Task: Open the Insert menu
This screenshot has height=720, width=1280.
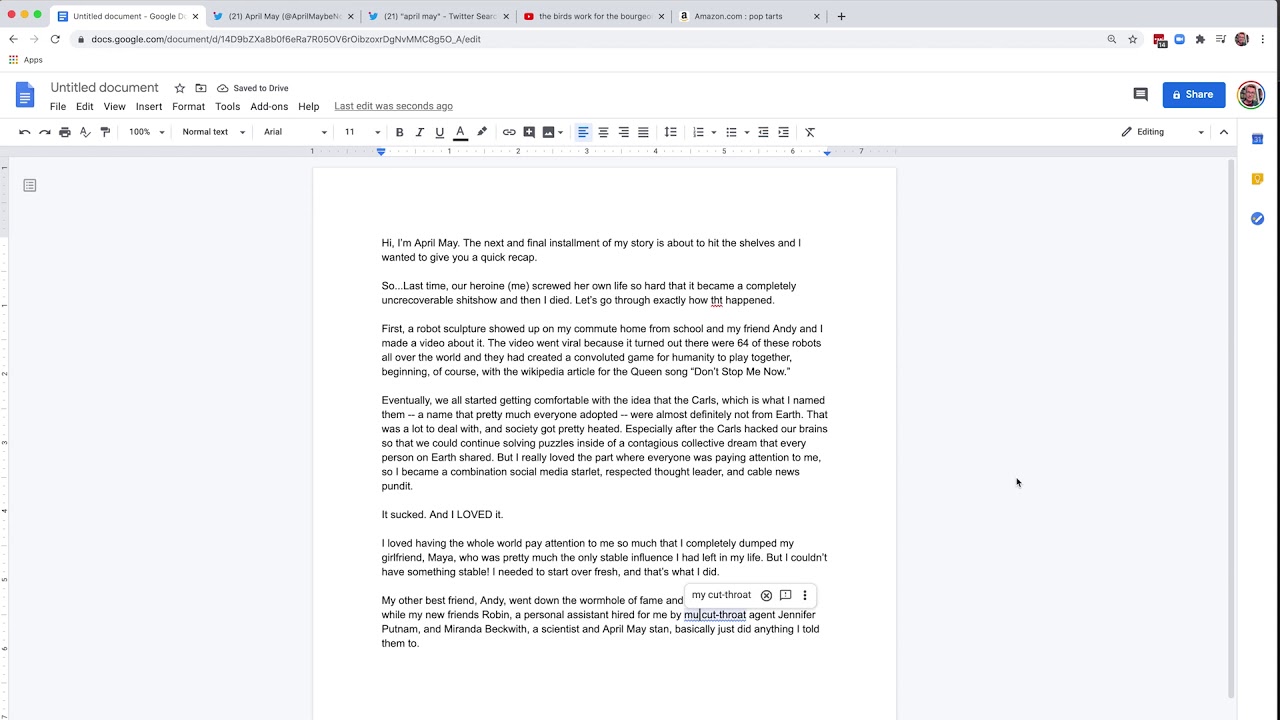Action: (x=149, y=106)
